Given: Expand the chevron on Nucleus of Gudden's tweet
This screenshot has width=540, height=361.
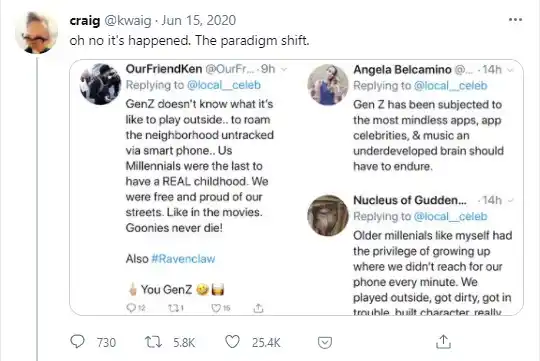Looking at the screenshot, I should click(x=511, y=200).
